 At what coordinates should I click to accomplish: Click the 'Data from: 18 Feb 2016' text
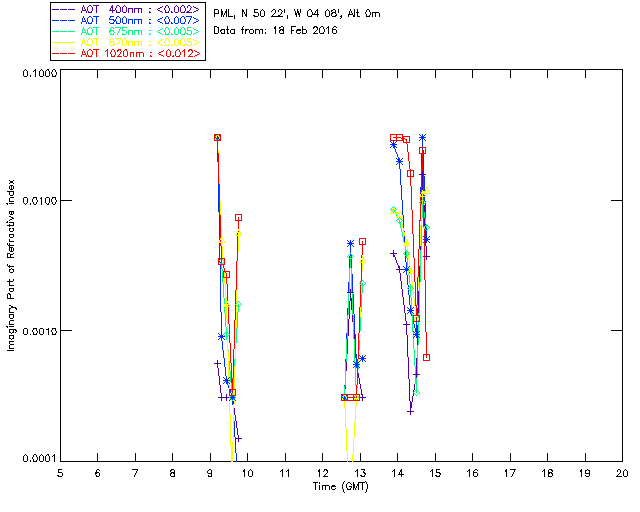pyautogui.click(x=276, y=31)
